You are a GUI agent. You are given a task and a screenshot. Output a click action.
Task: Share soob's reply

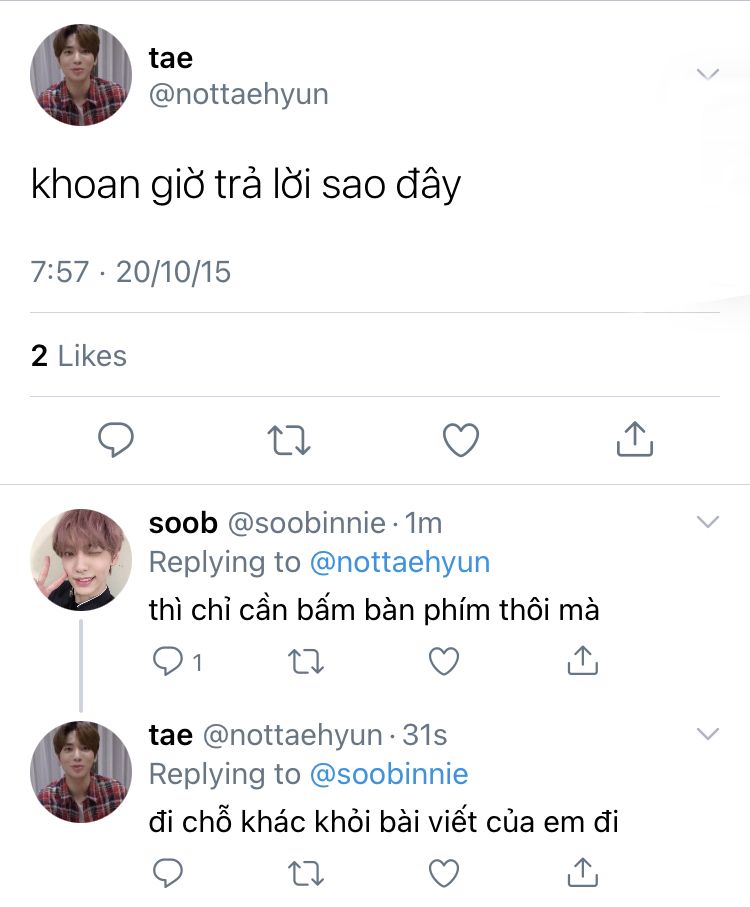click(x=582, y=660)
